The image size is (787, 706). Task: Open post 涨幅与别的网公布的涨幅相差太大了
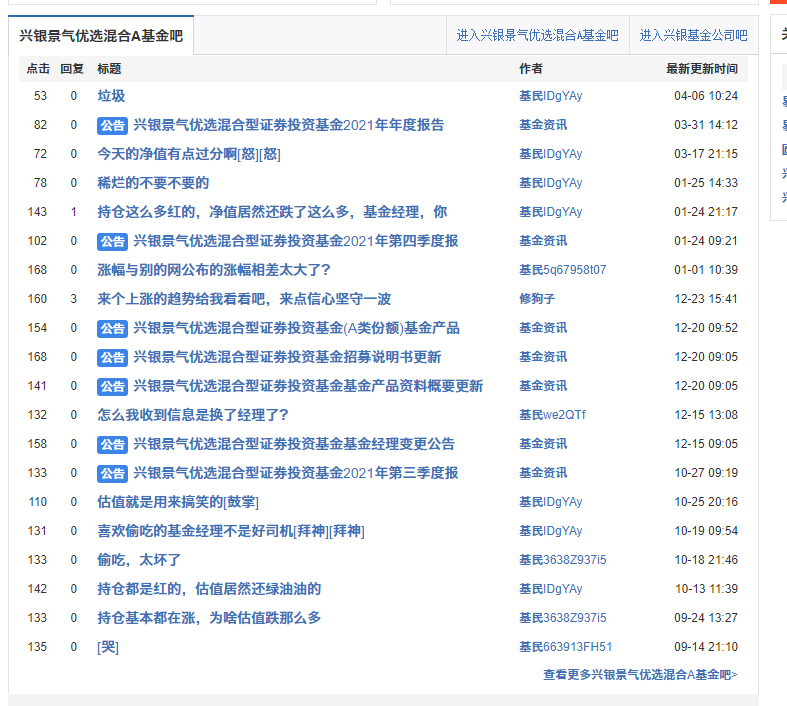click(214, 270)
